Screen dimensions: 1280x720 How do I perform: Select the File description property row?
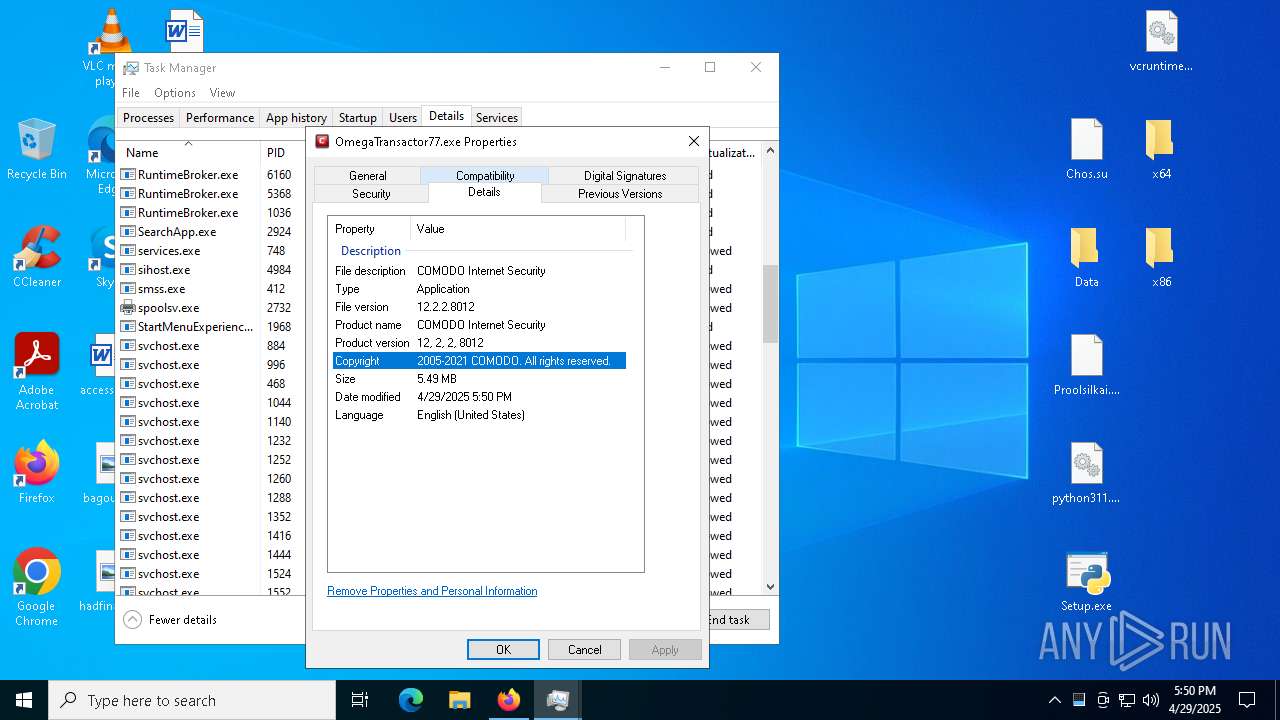[479, 271]
